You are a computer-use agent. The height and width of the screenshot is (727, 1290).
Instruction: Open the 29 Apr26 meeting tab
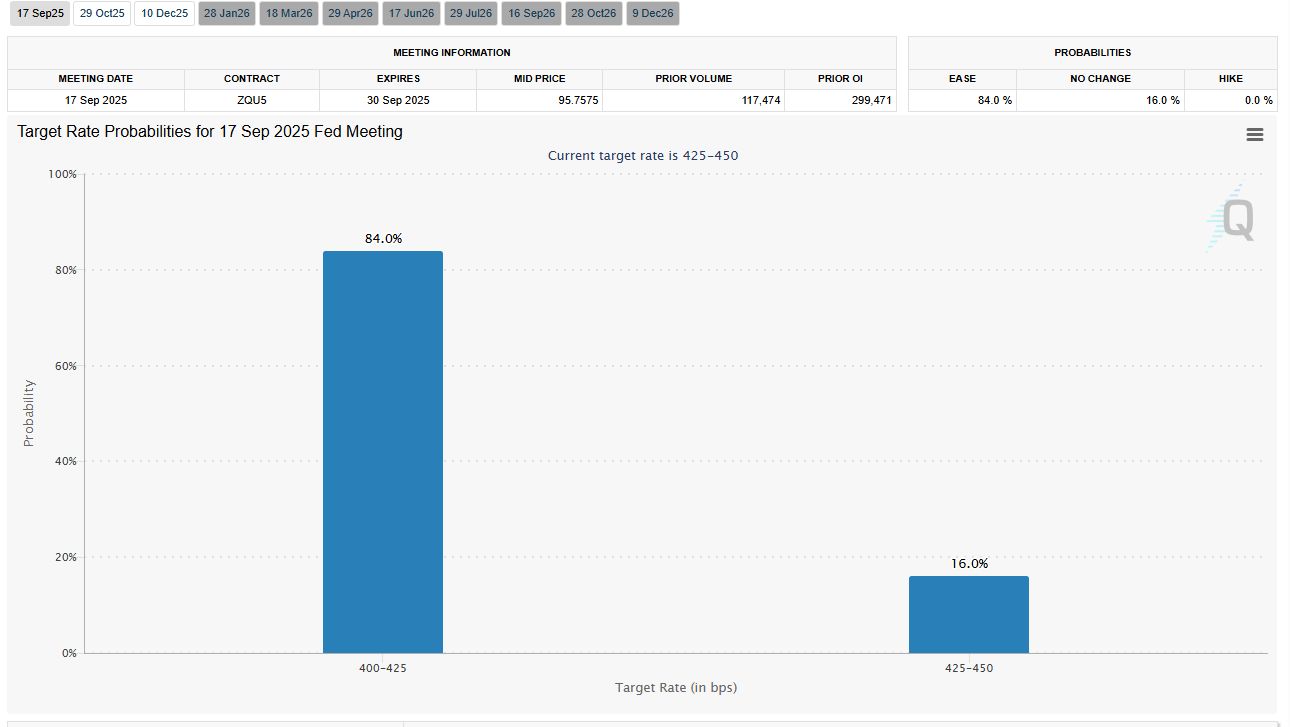tap(350, 14)
